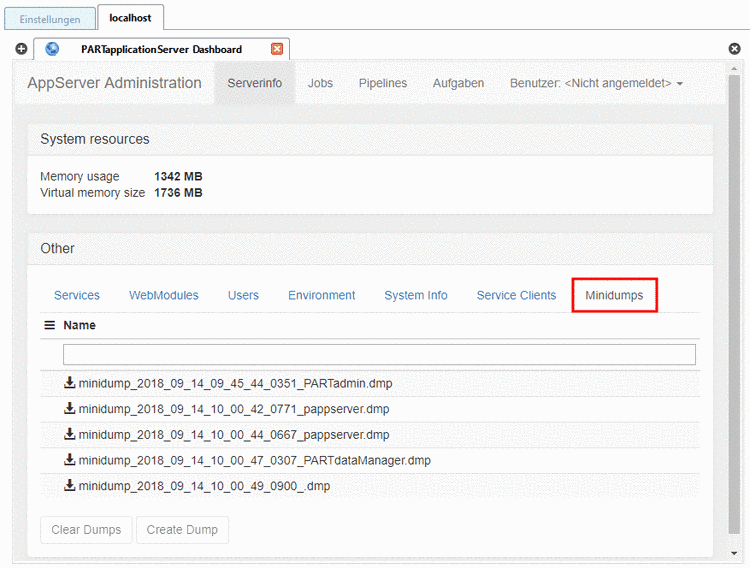
Task: Select the Minidumps tab
Action: (x=614, y=295)
